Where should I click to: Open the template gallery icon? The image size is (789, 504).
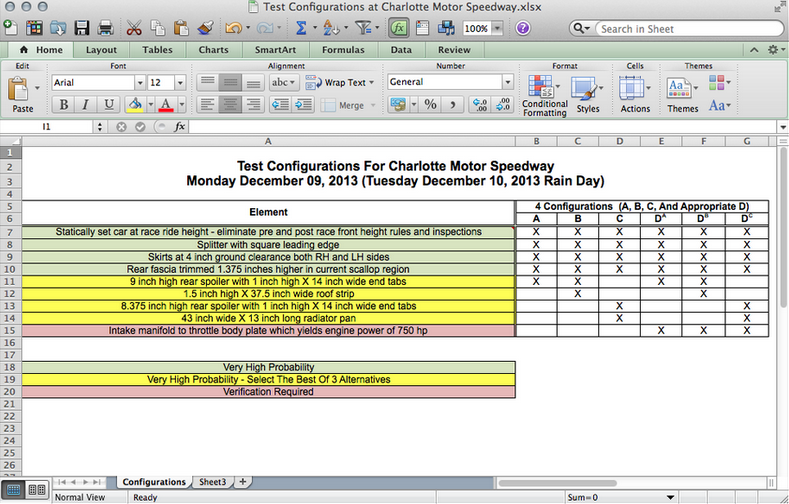pos(34,28)
